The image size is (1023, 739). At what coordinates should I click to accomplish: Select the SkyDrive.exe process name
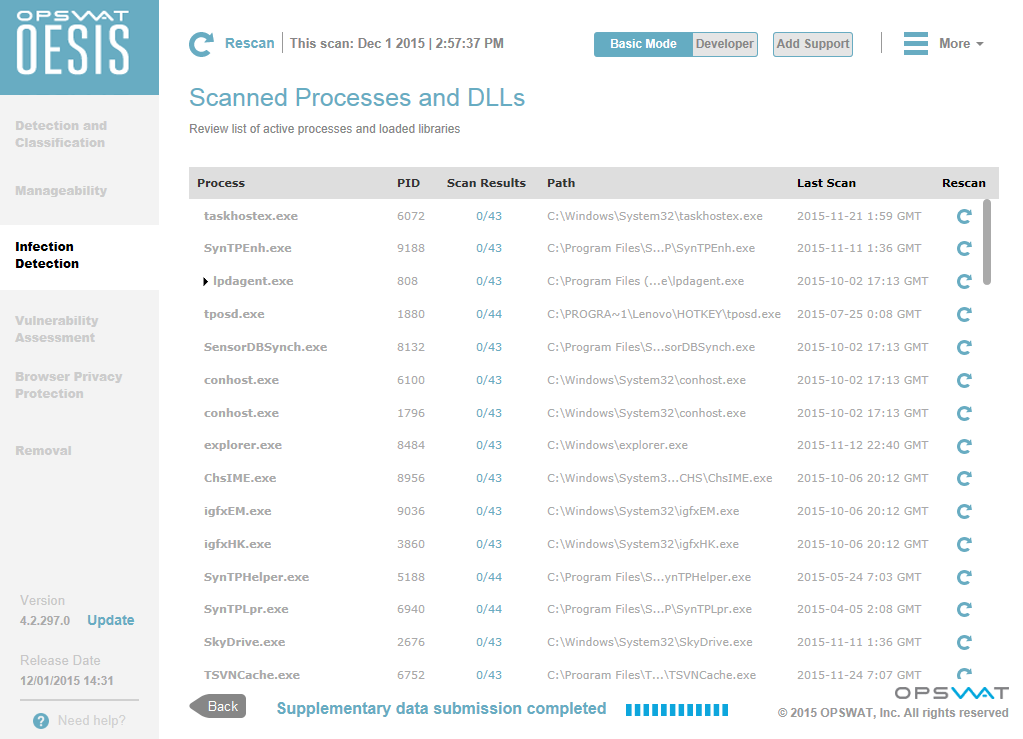[x=245, y=642]
